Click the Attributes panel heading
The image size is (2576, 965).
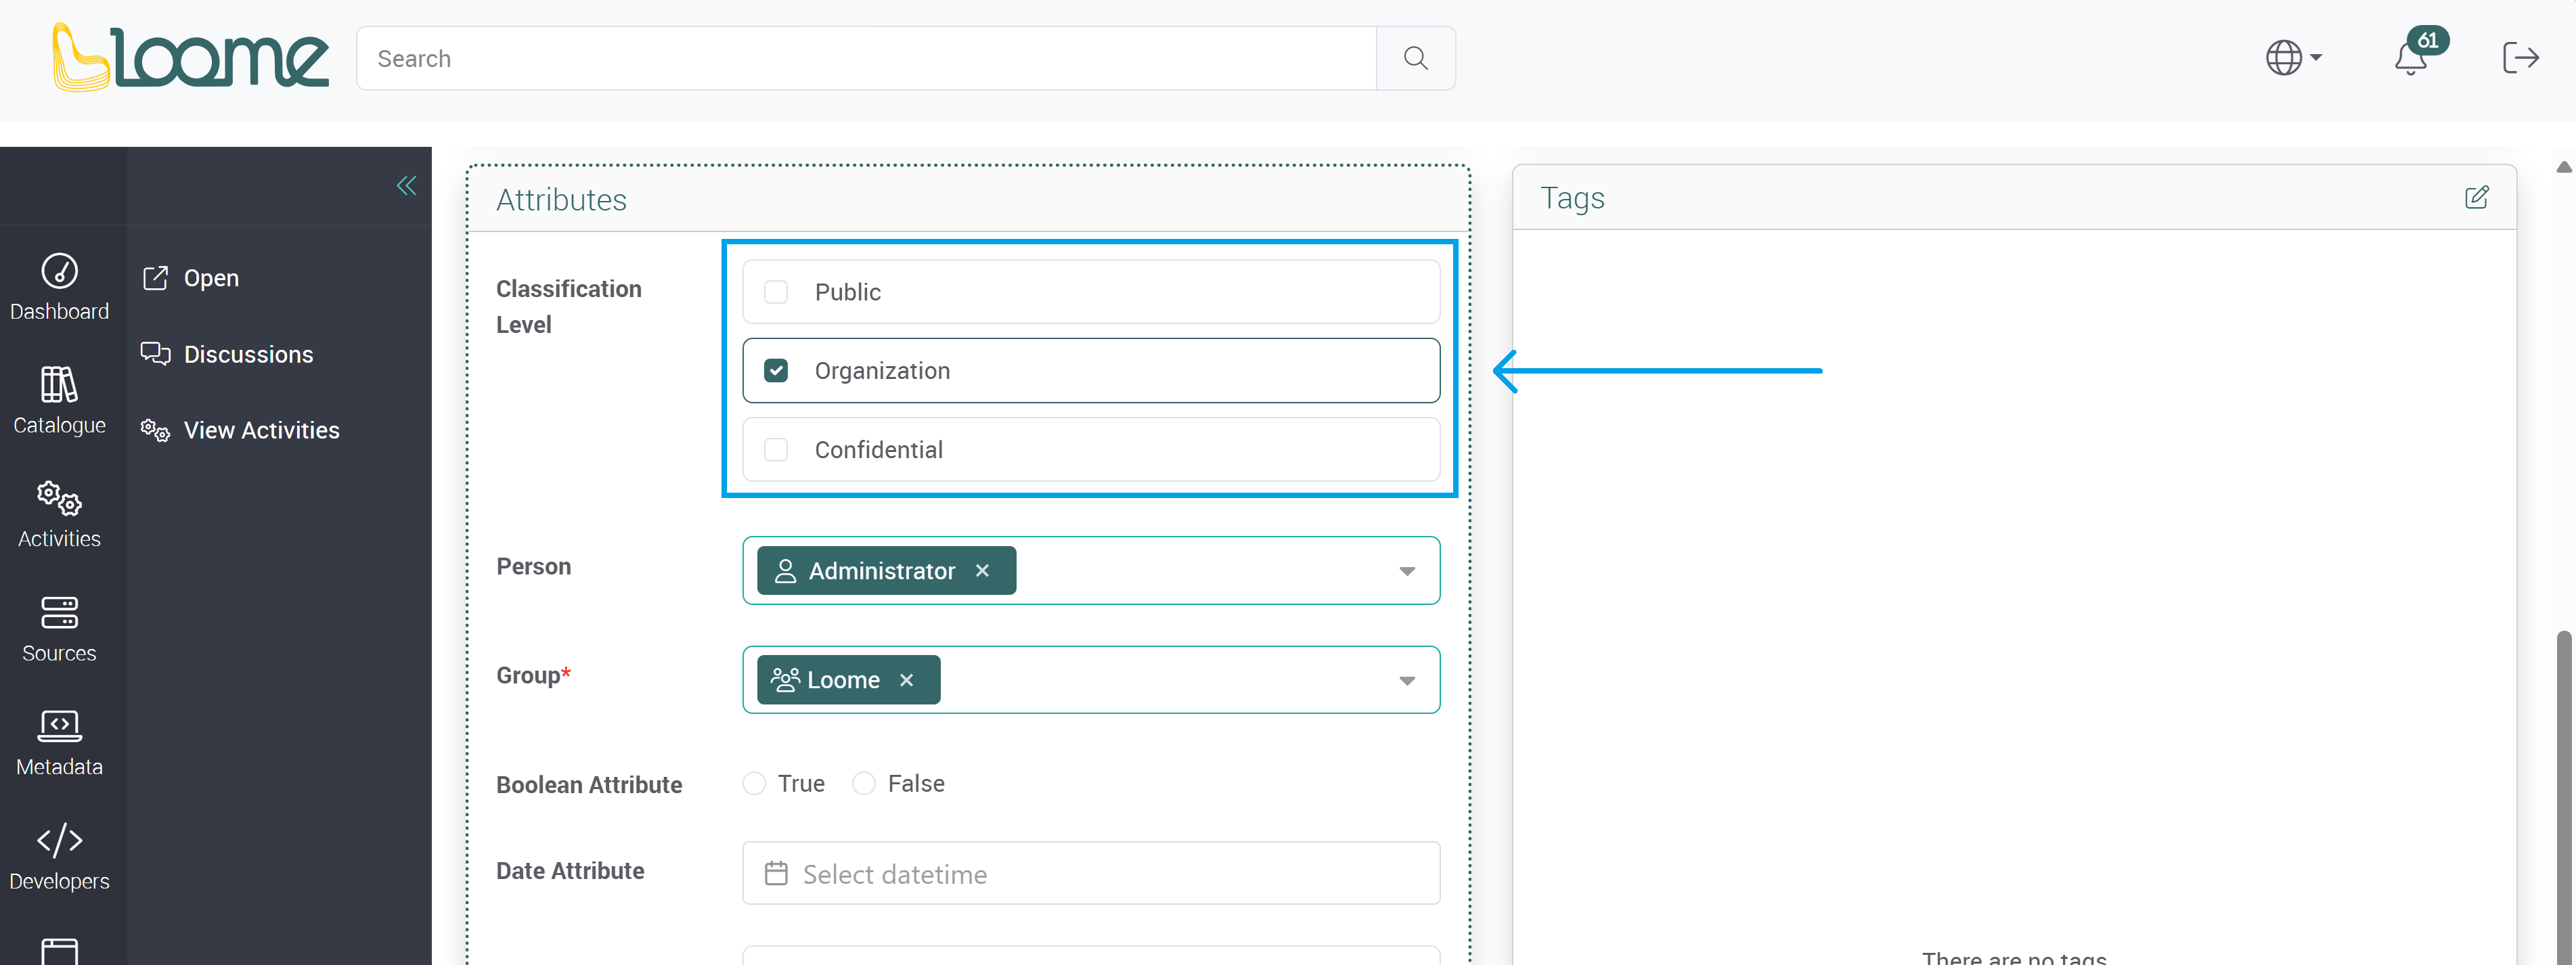click(561, 200)
